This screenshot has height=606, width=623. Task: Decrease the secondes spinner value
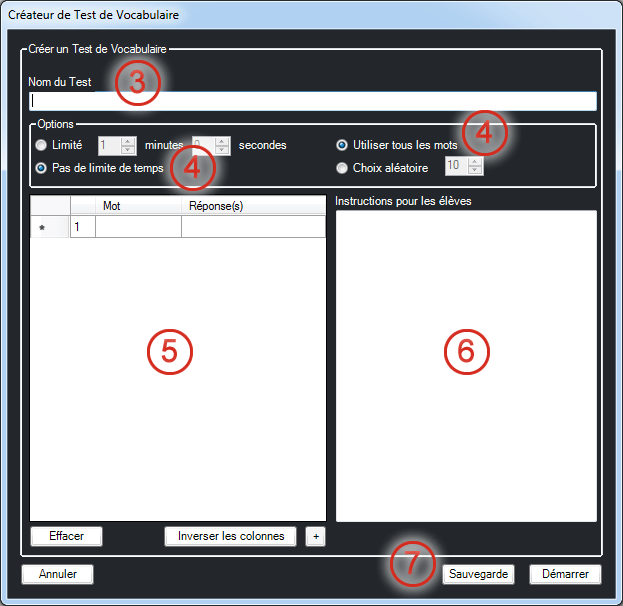pos(222,151)
